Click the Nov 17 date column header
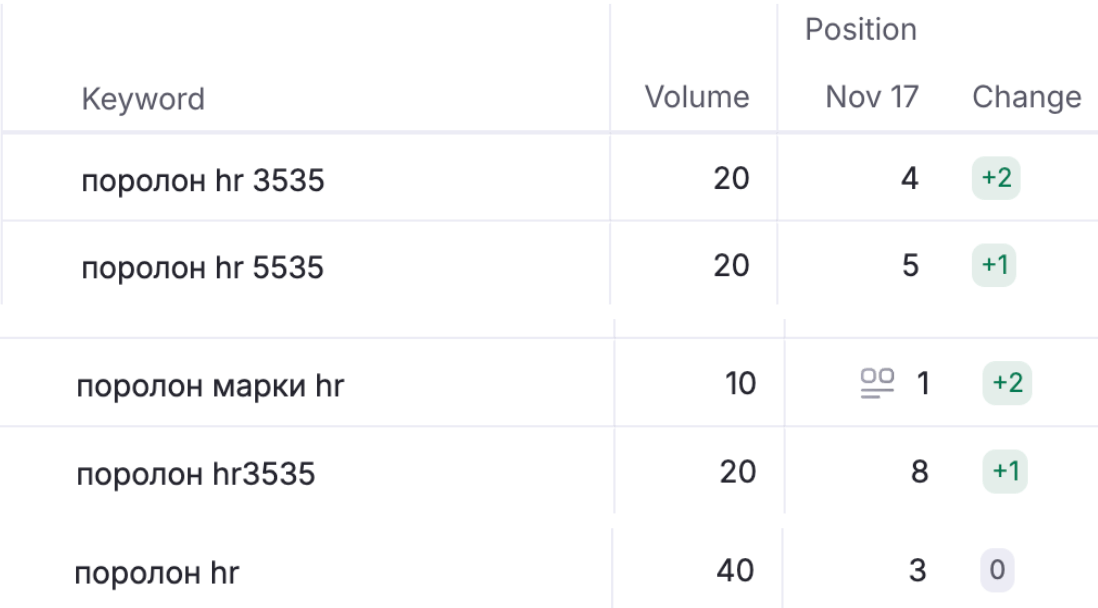The image size is (1098, 608). [871, 97]
